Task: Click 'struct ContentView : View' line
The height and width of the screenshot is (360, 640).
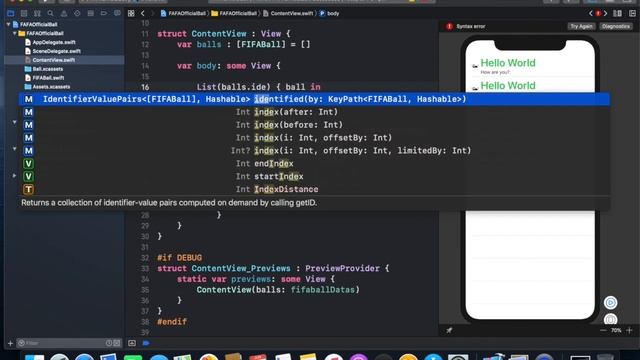Action: click(x=224, y=34)
